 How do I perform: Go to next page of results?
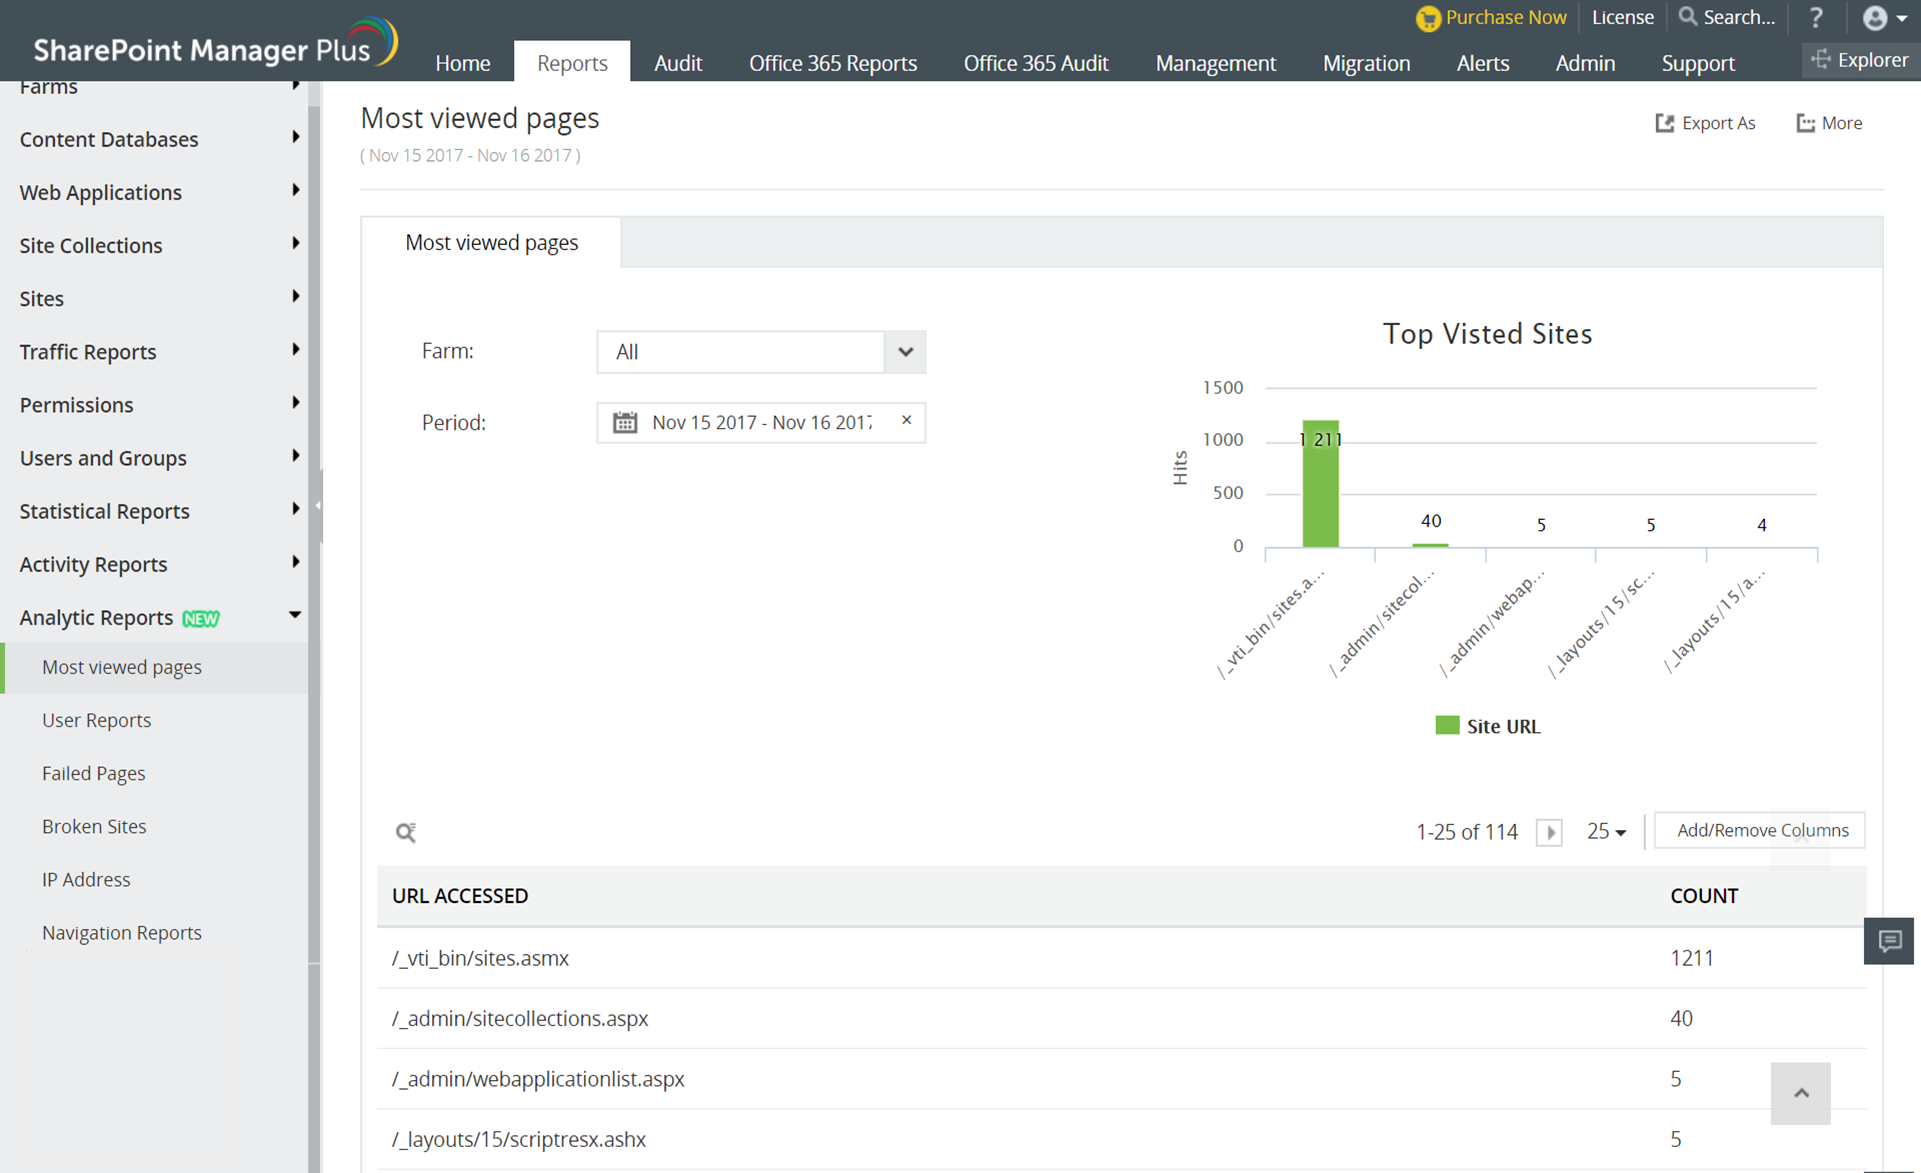[1550, 832]
